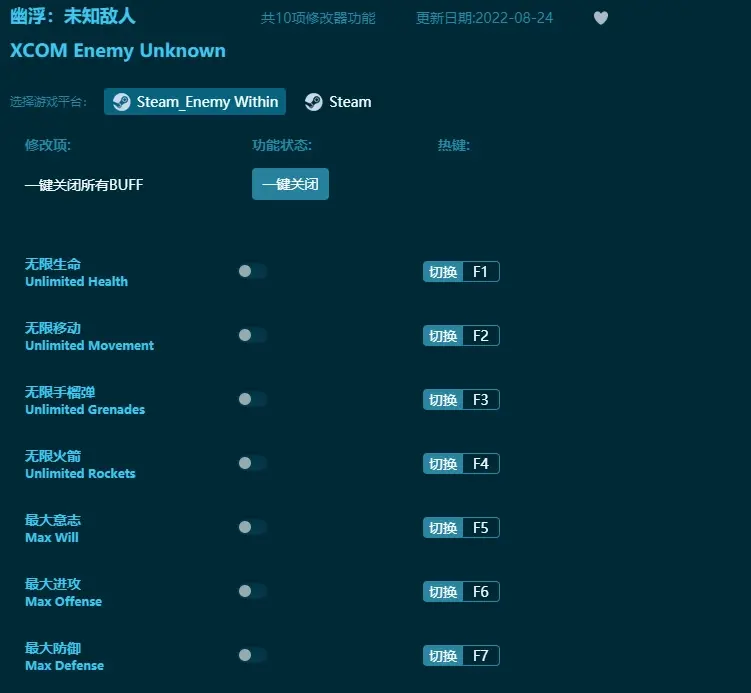
Task: Enable Max Will toggle
Action: coord(252,527)
